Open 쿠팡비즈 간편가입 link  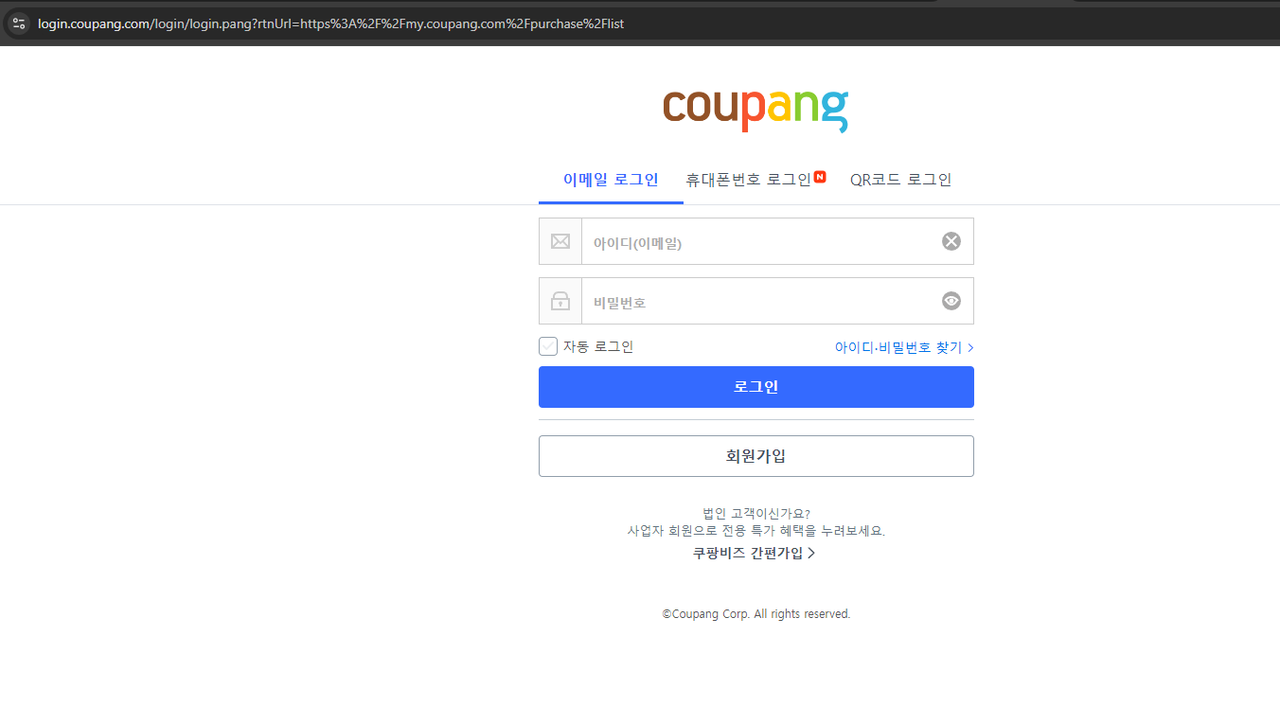click(x=755, y=553)
